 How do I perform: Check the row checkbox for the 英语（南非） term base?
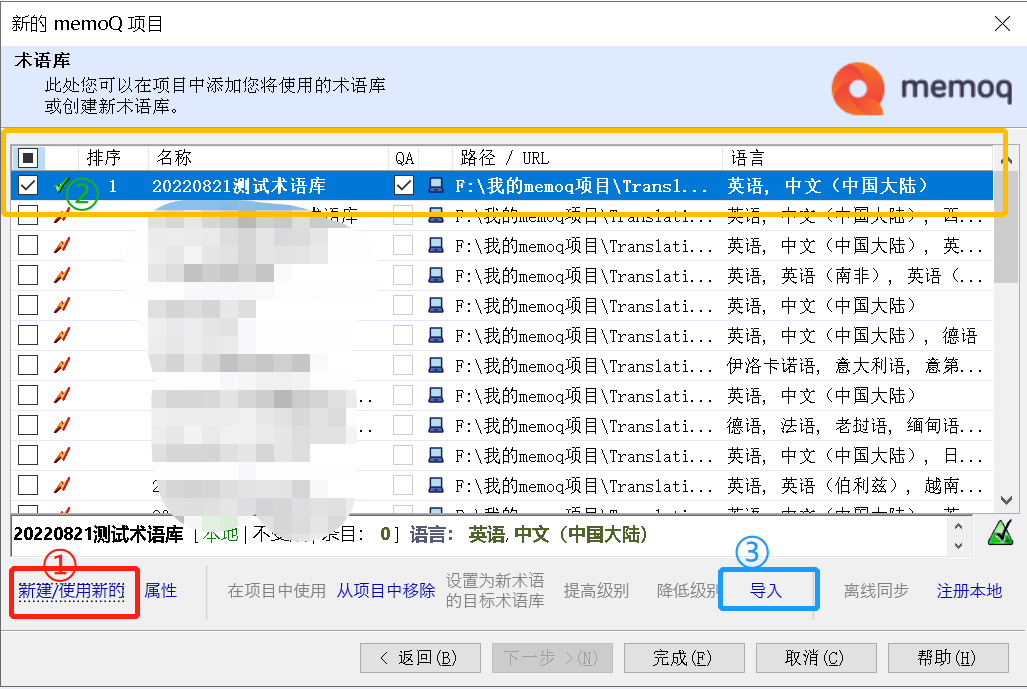pos(28,276)
